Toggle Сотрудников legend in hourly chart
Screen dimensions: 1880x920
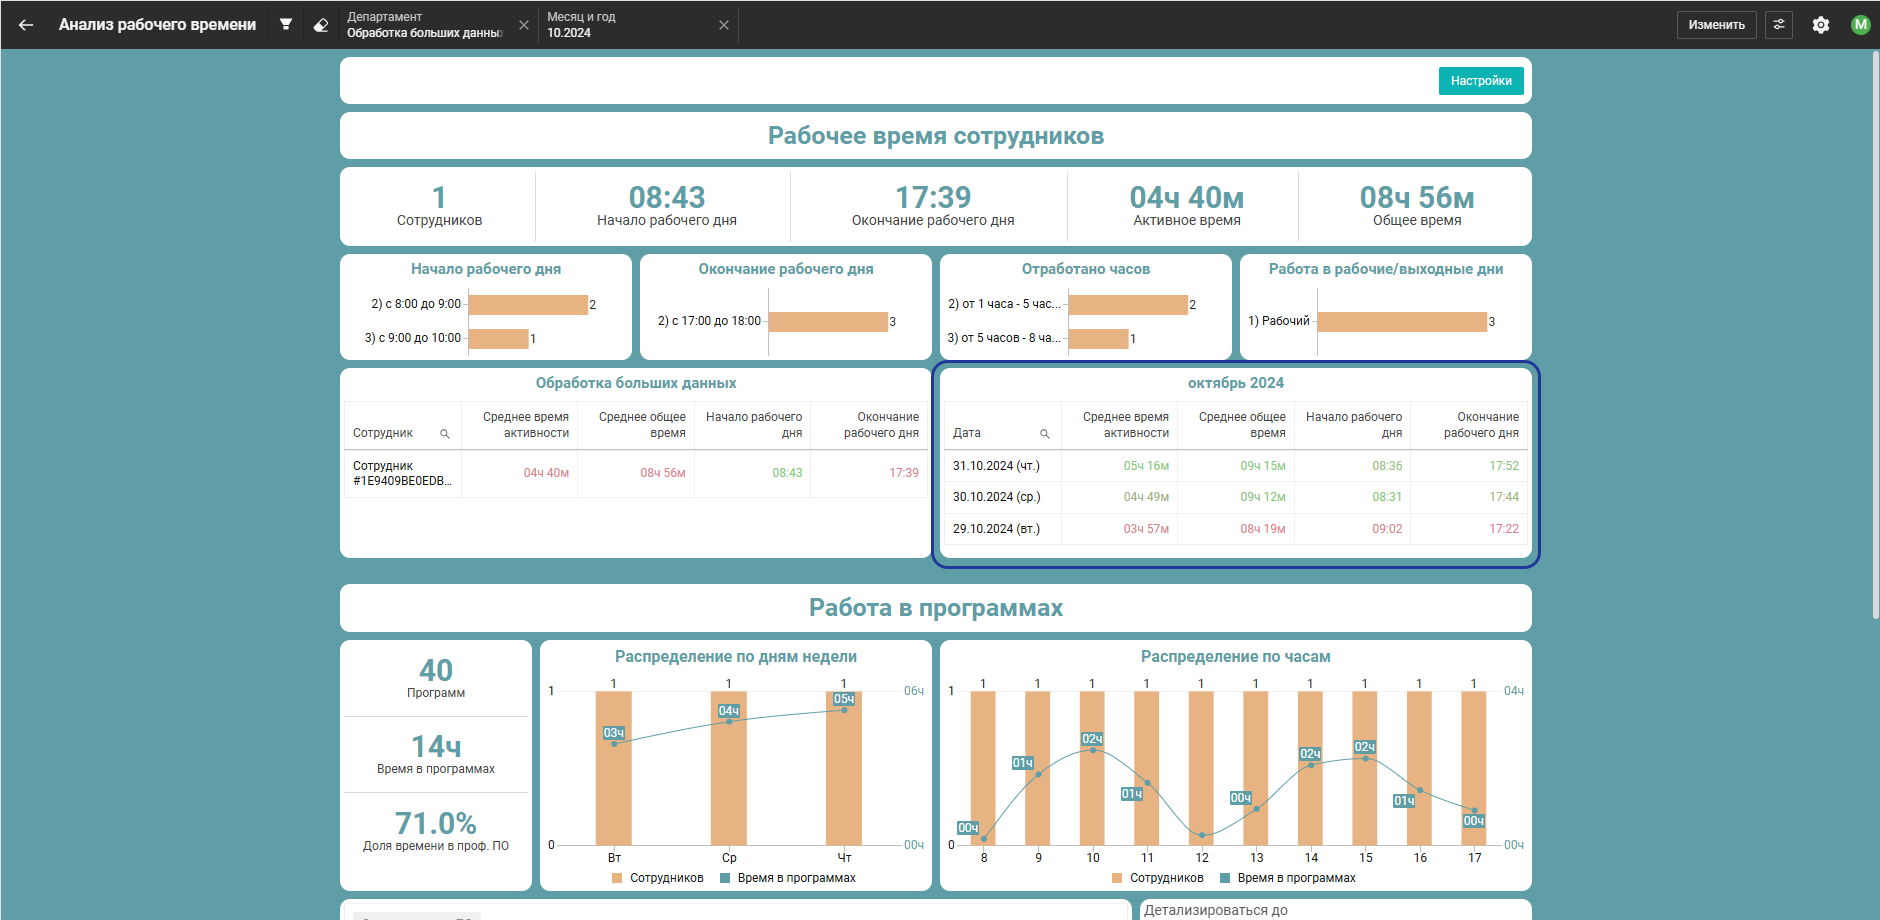[x=1158, y=878]
